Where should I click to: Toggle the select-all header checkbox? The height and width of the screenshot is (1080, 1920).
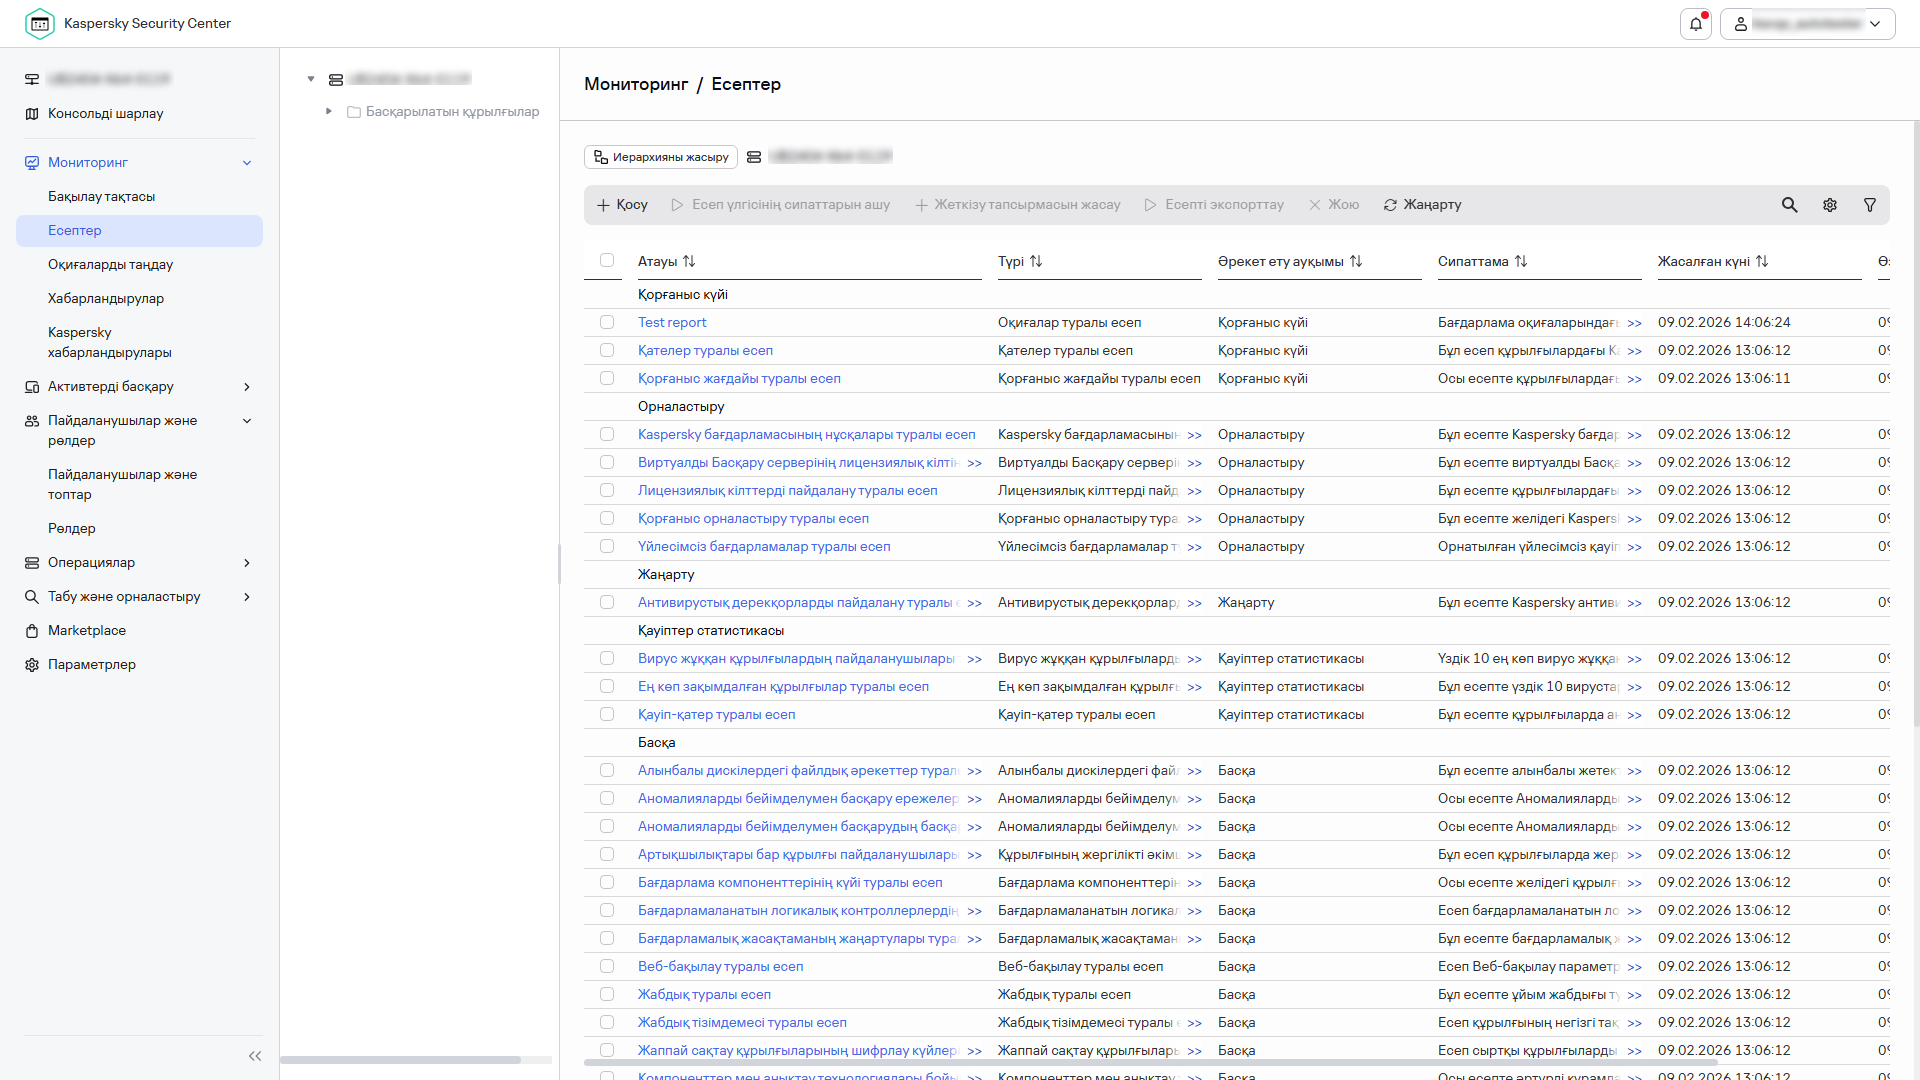607,260
